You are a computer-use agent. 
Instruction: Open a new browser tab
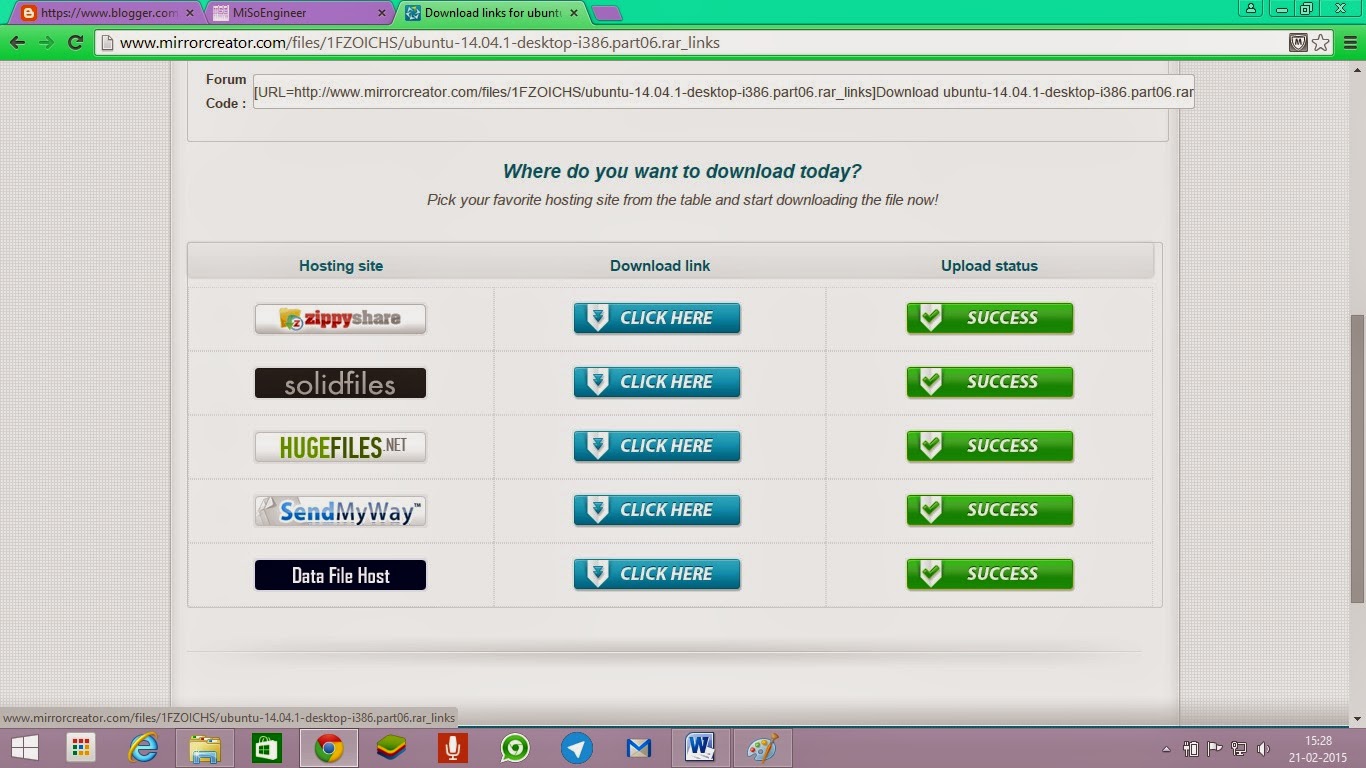[606, 13]
